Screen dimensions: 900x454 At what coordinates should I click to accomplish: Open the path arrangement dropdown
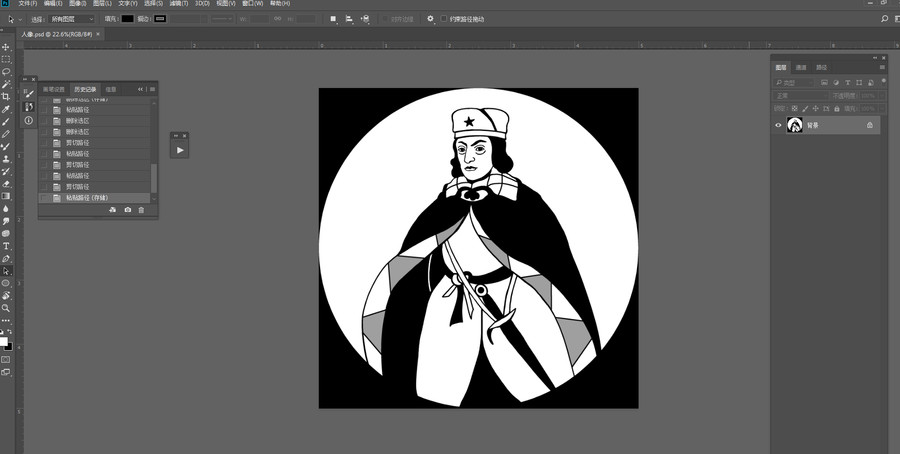[364, 19]
